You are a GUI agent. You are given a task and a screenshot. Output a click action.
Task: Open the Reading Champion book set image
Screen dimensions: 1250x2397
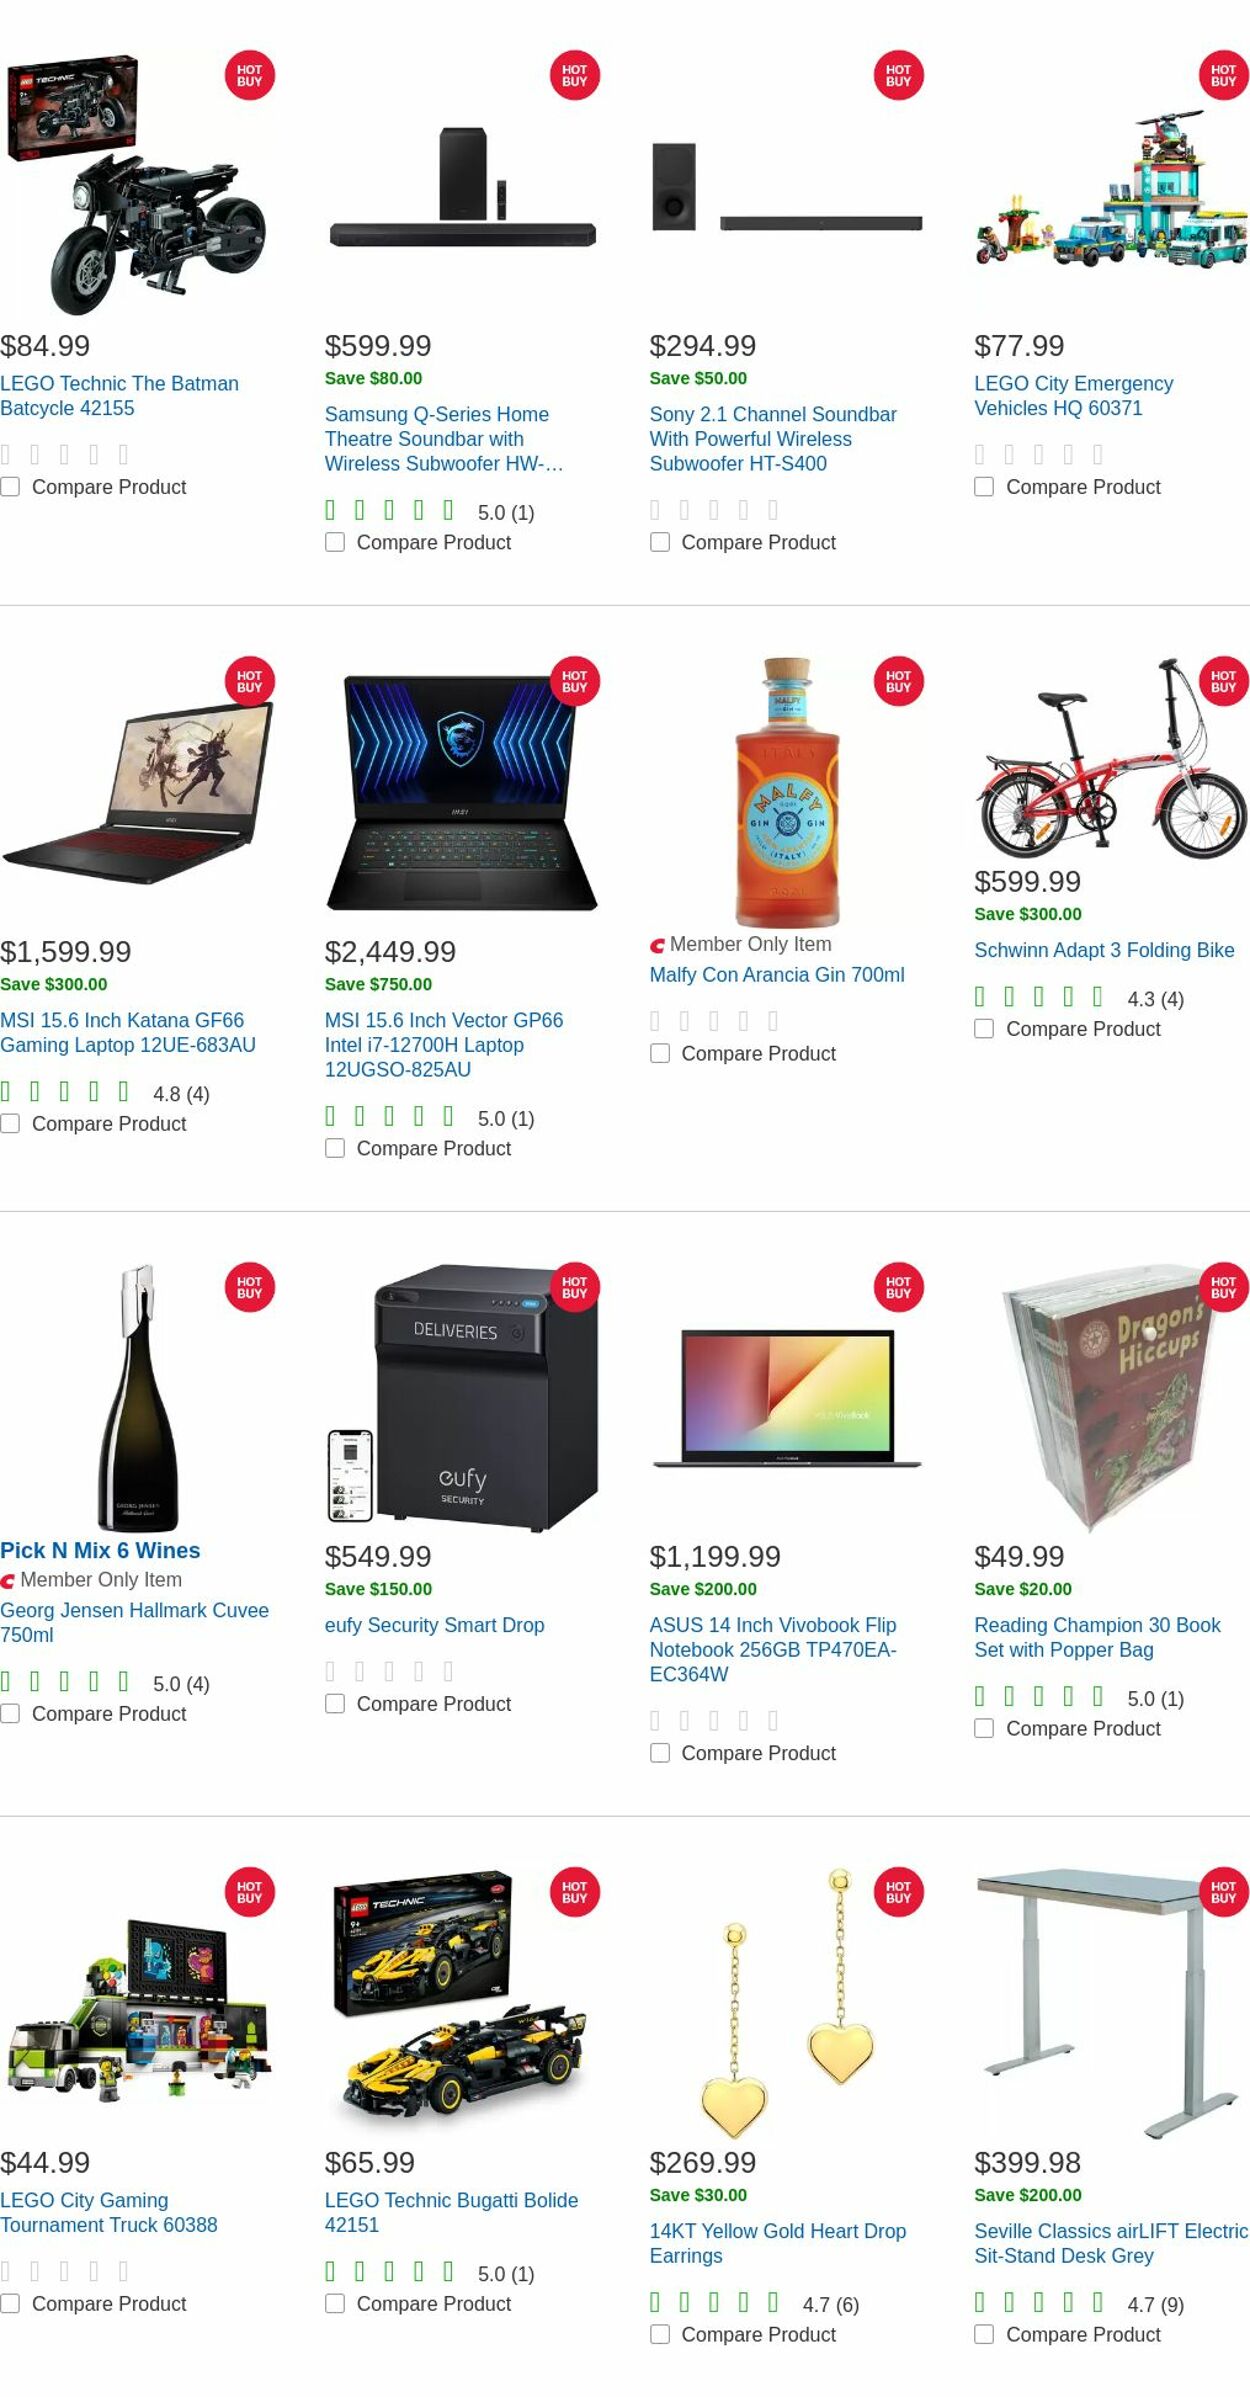[x=1110, y=1395]
